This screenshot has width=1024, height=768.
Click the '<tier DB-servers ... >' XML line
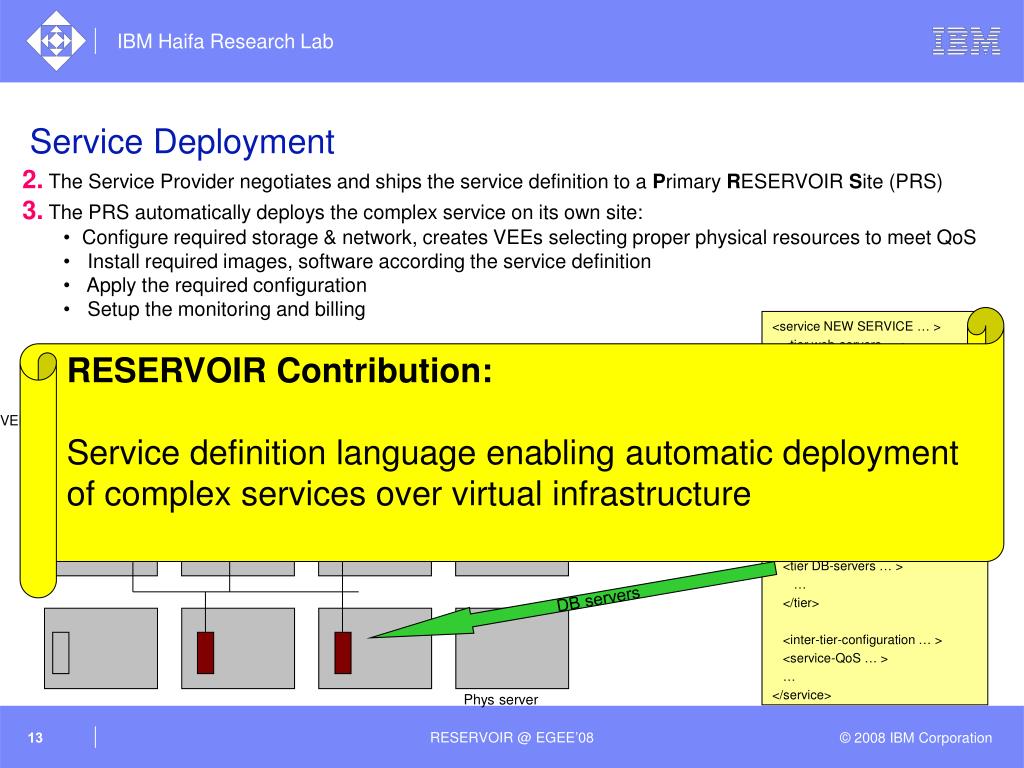point(842,567)
